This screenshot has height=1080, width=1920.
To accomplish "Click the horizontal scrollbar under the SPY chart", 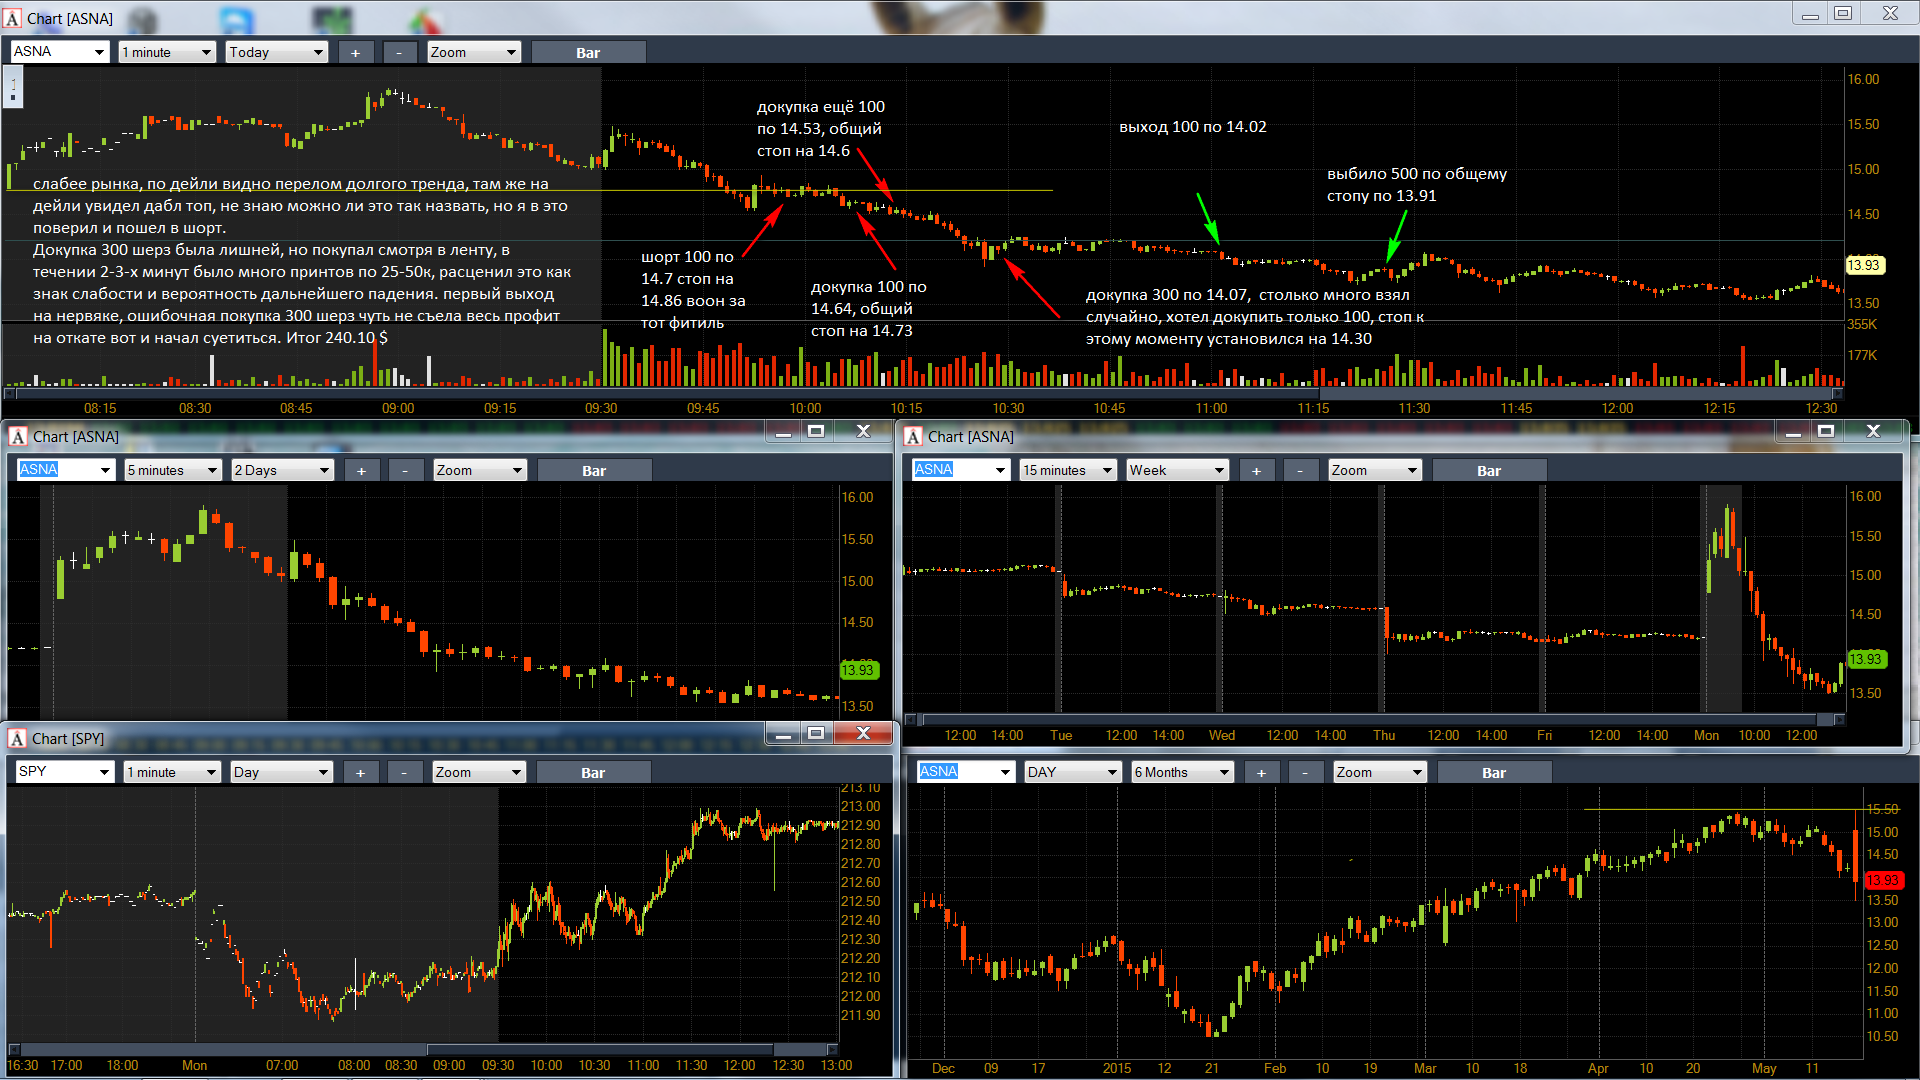I will [423, 1049].
